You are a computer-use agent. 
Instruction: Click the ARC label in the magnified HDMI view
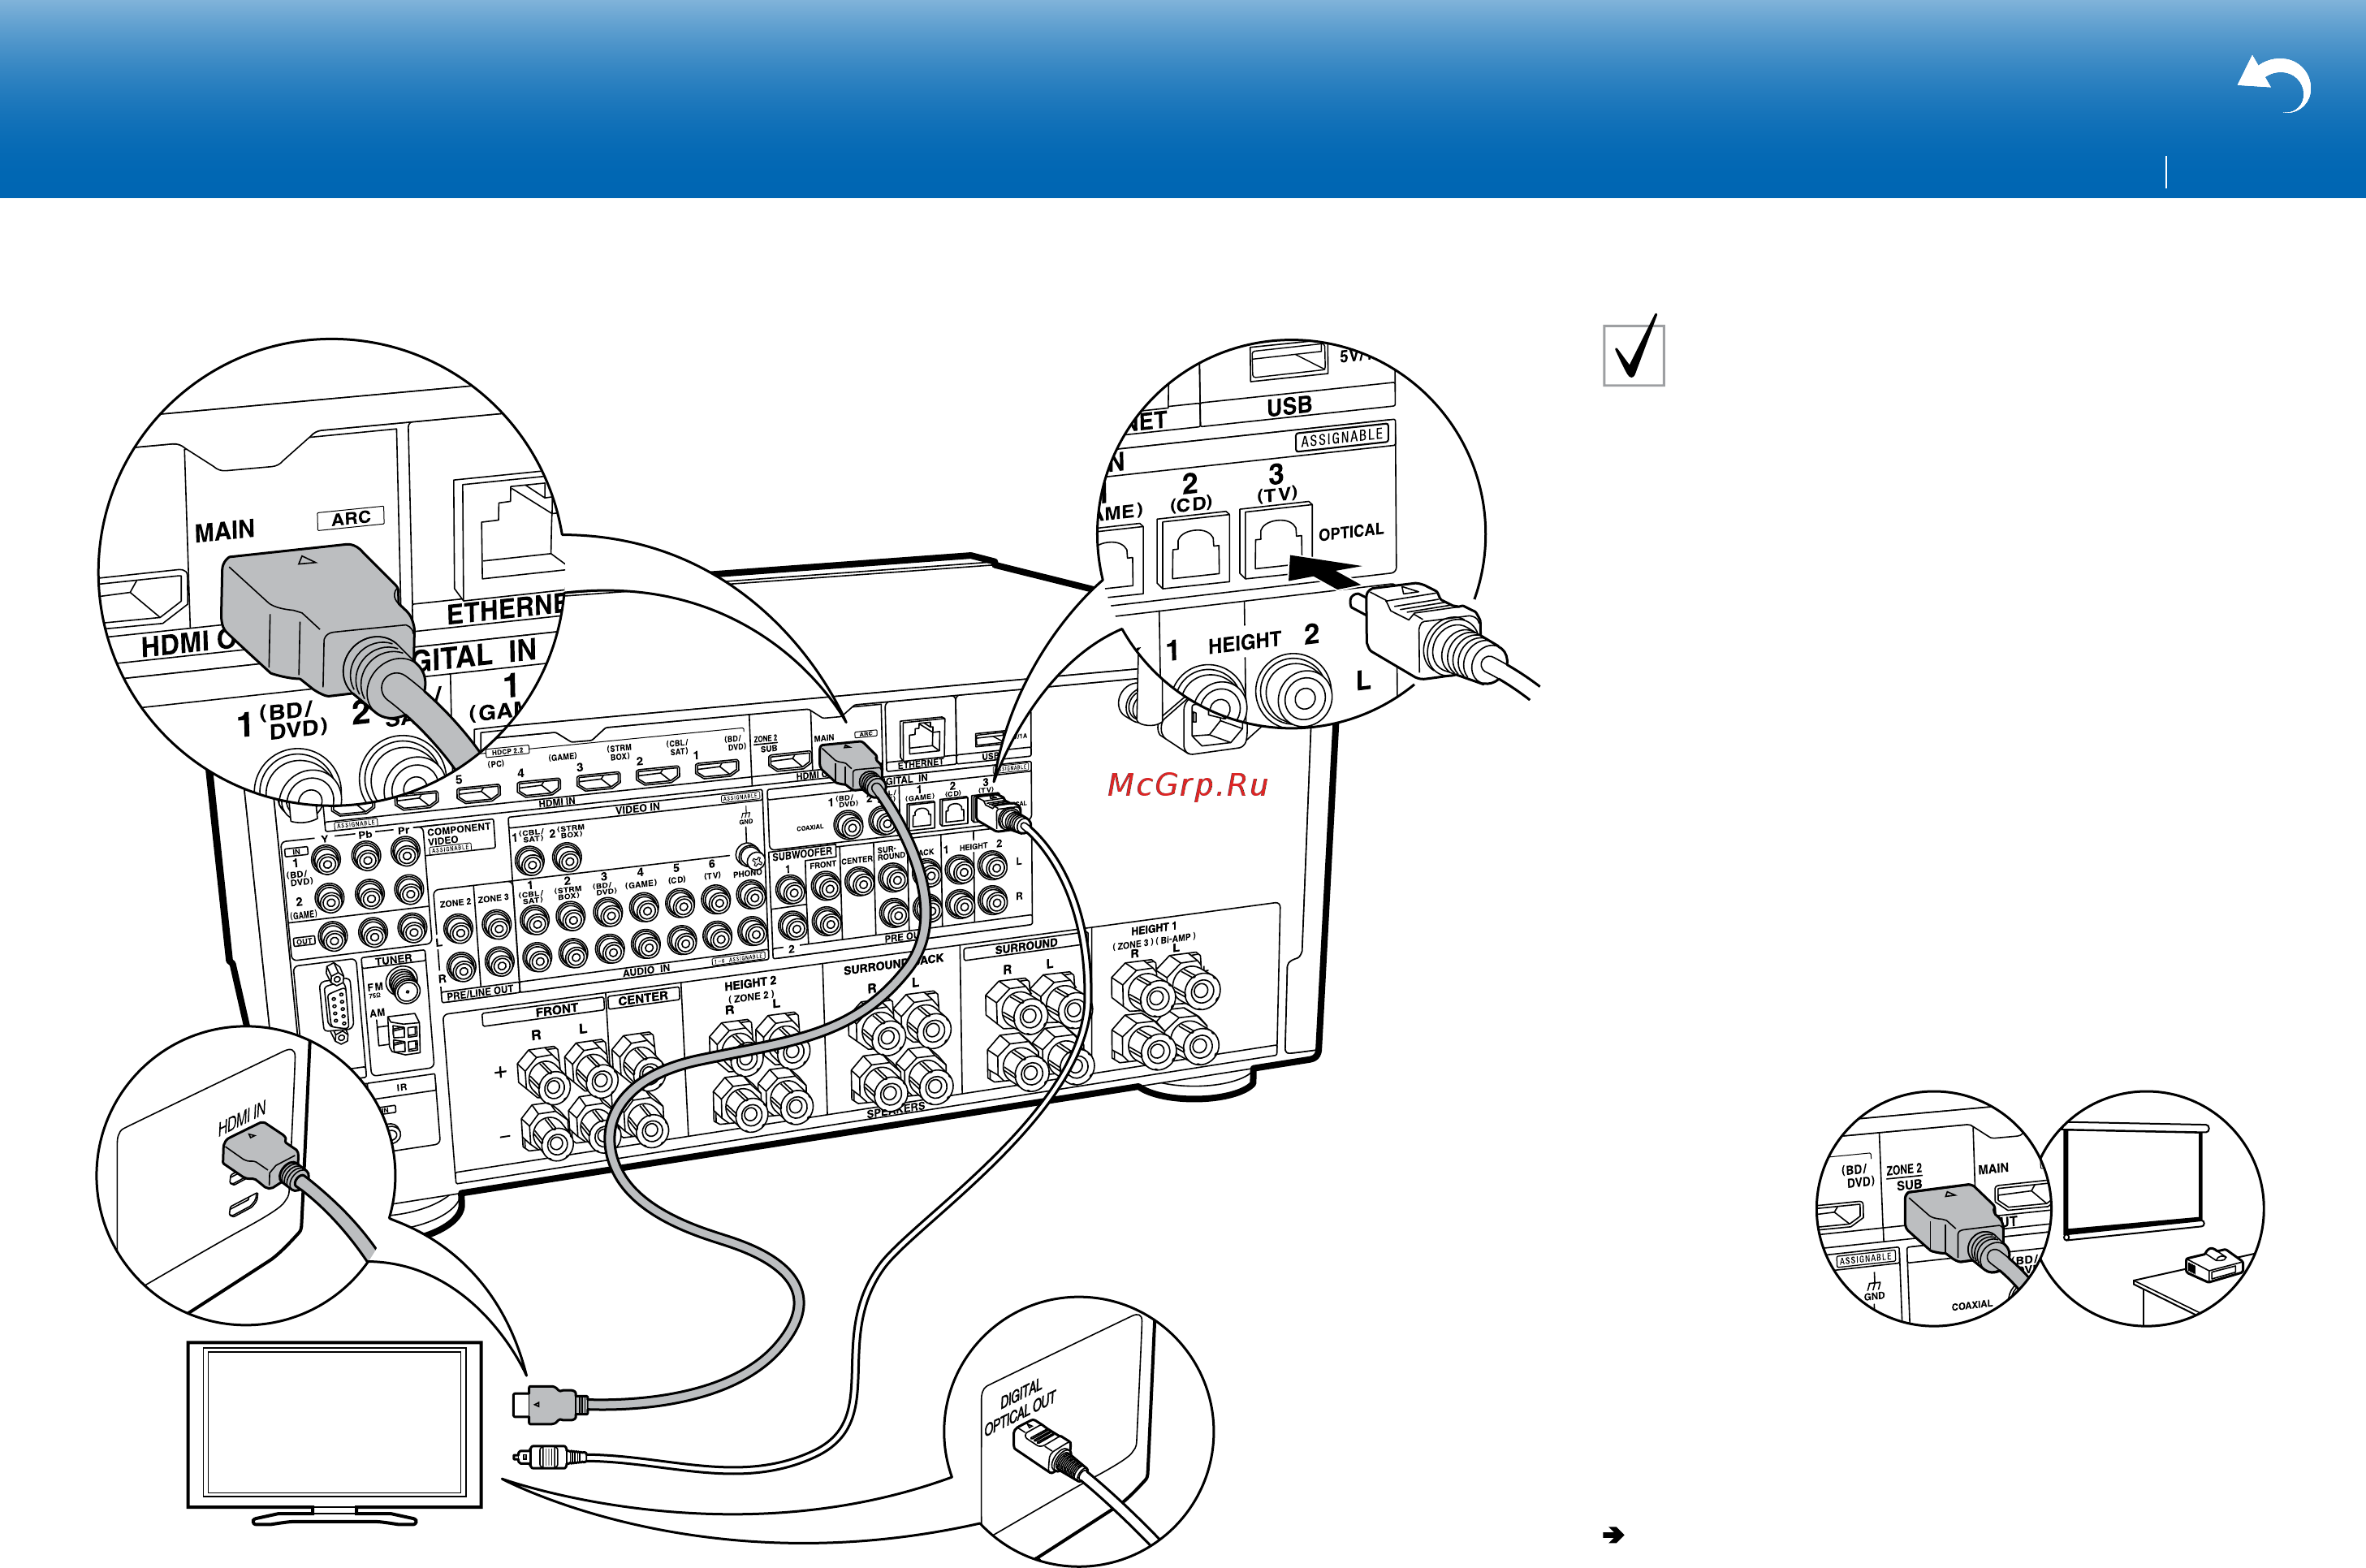351,518
